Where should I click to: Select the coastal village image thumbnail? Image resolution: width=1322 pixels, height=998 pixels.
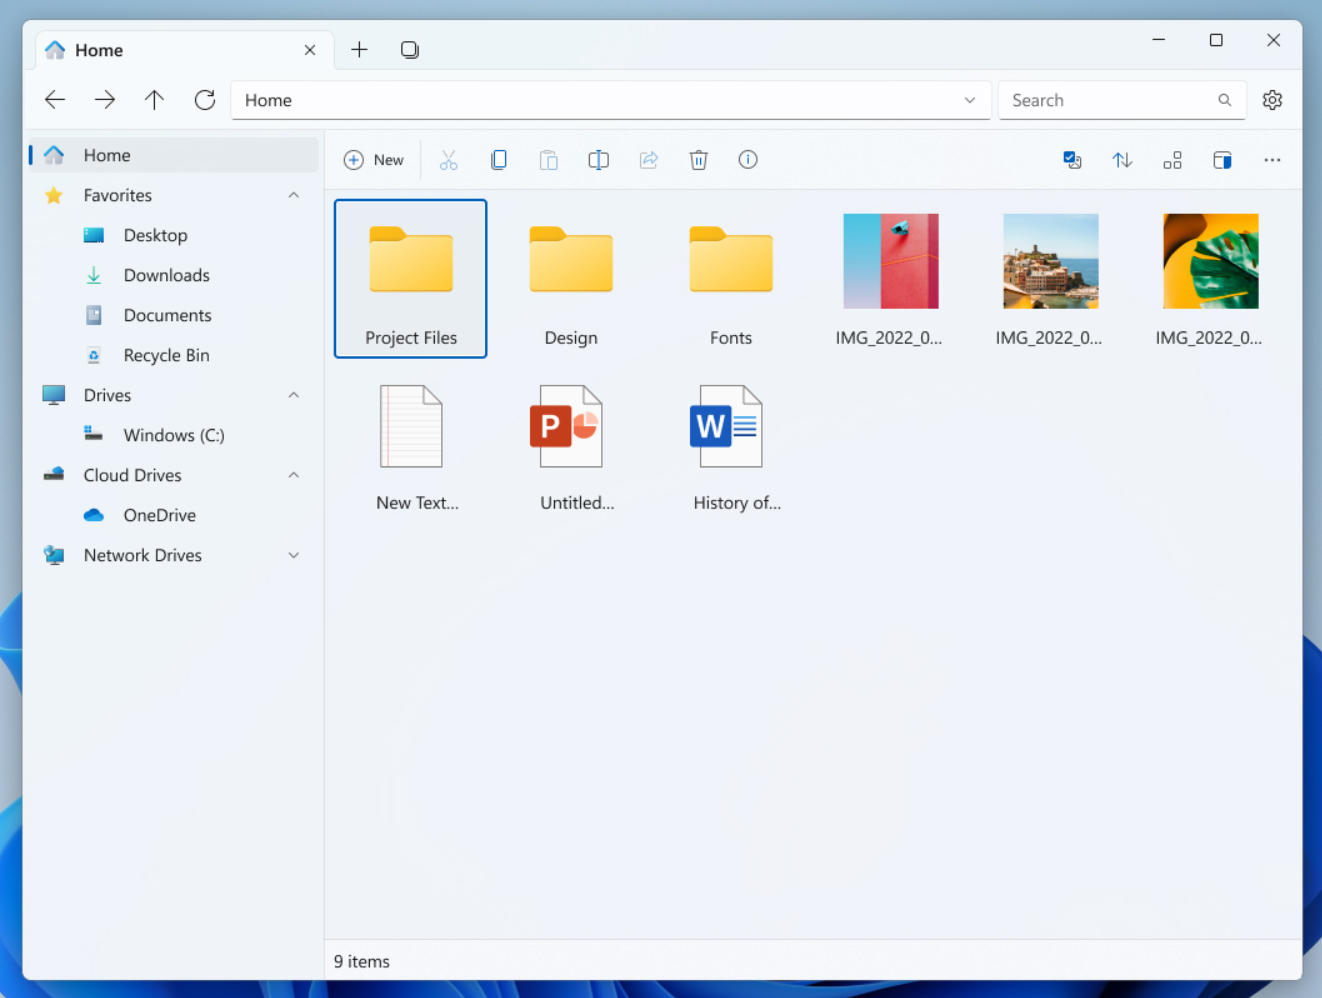click(x=1051, y=261)
